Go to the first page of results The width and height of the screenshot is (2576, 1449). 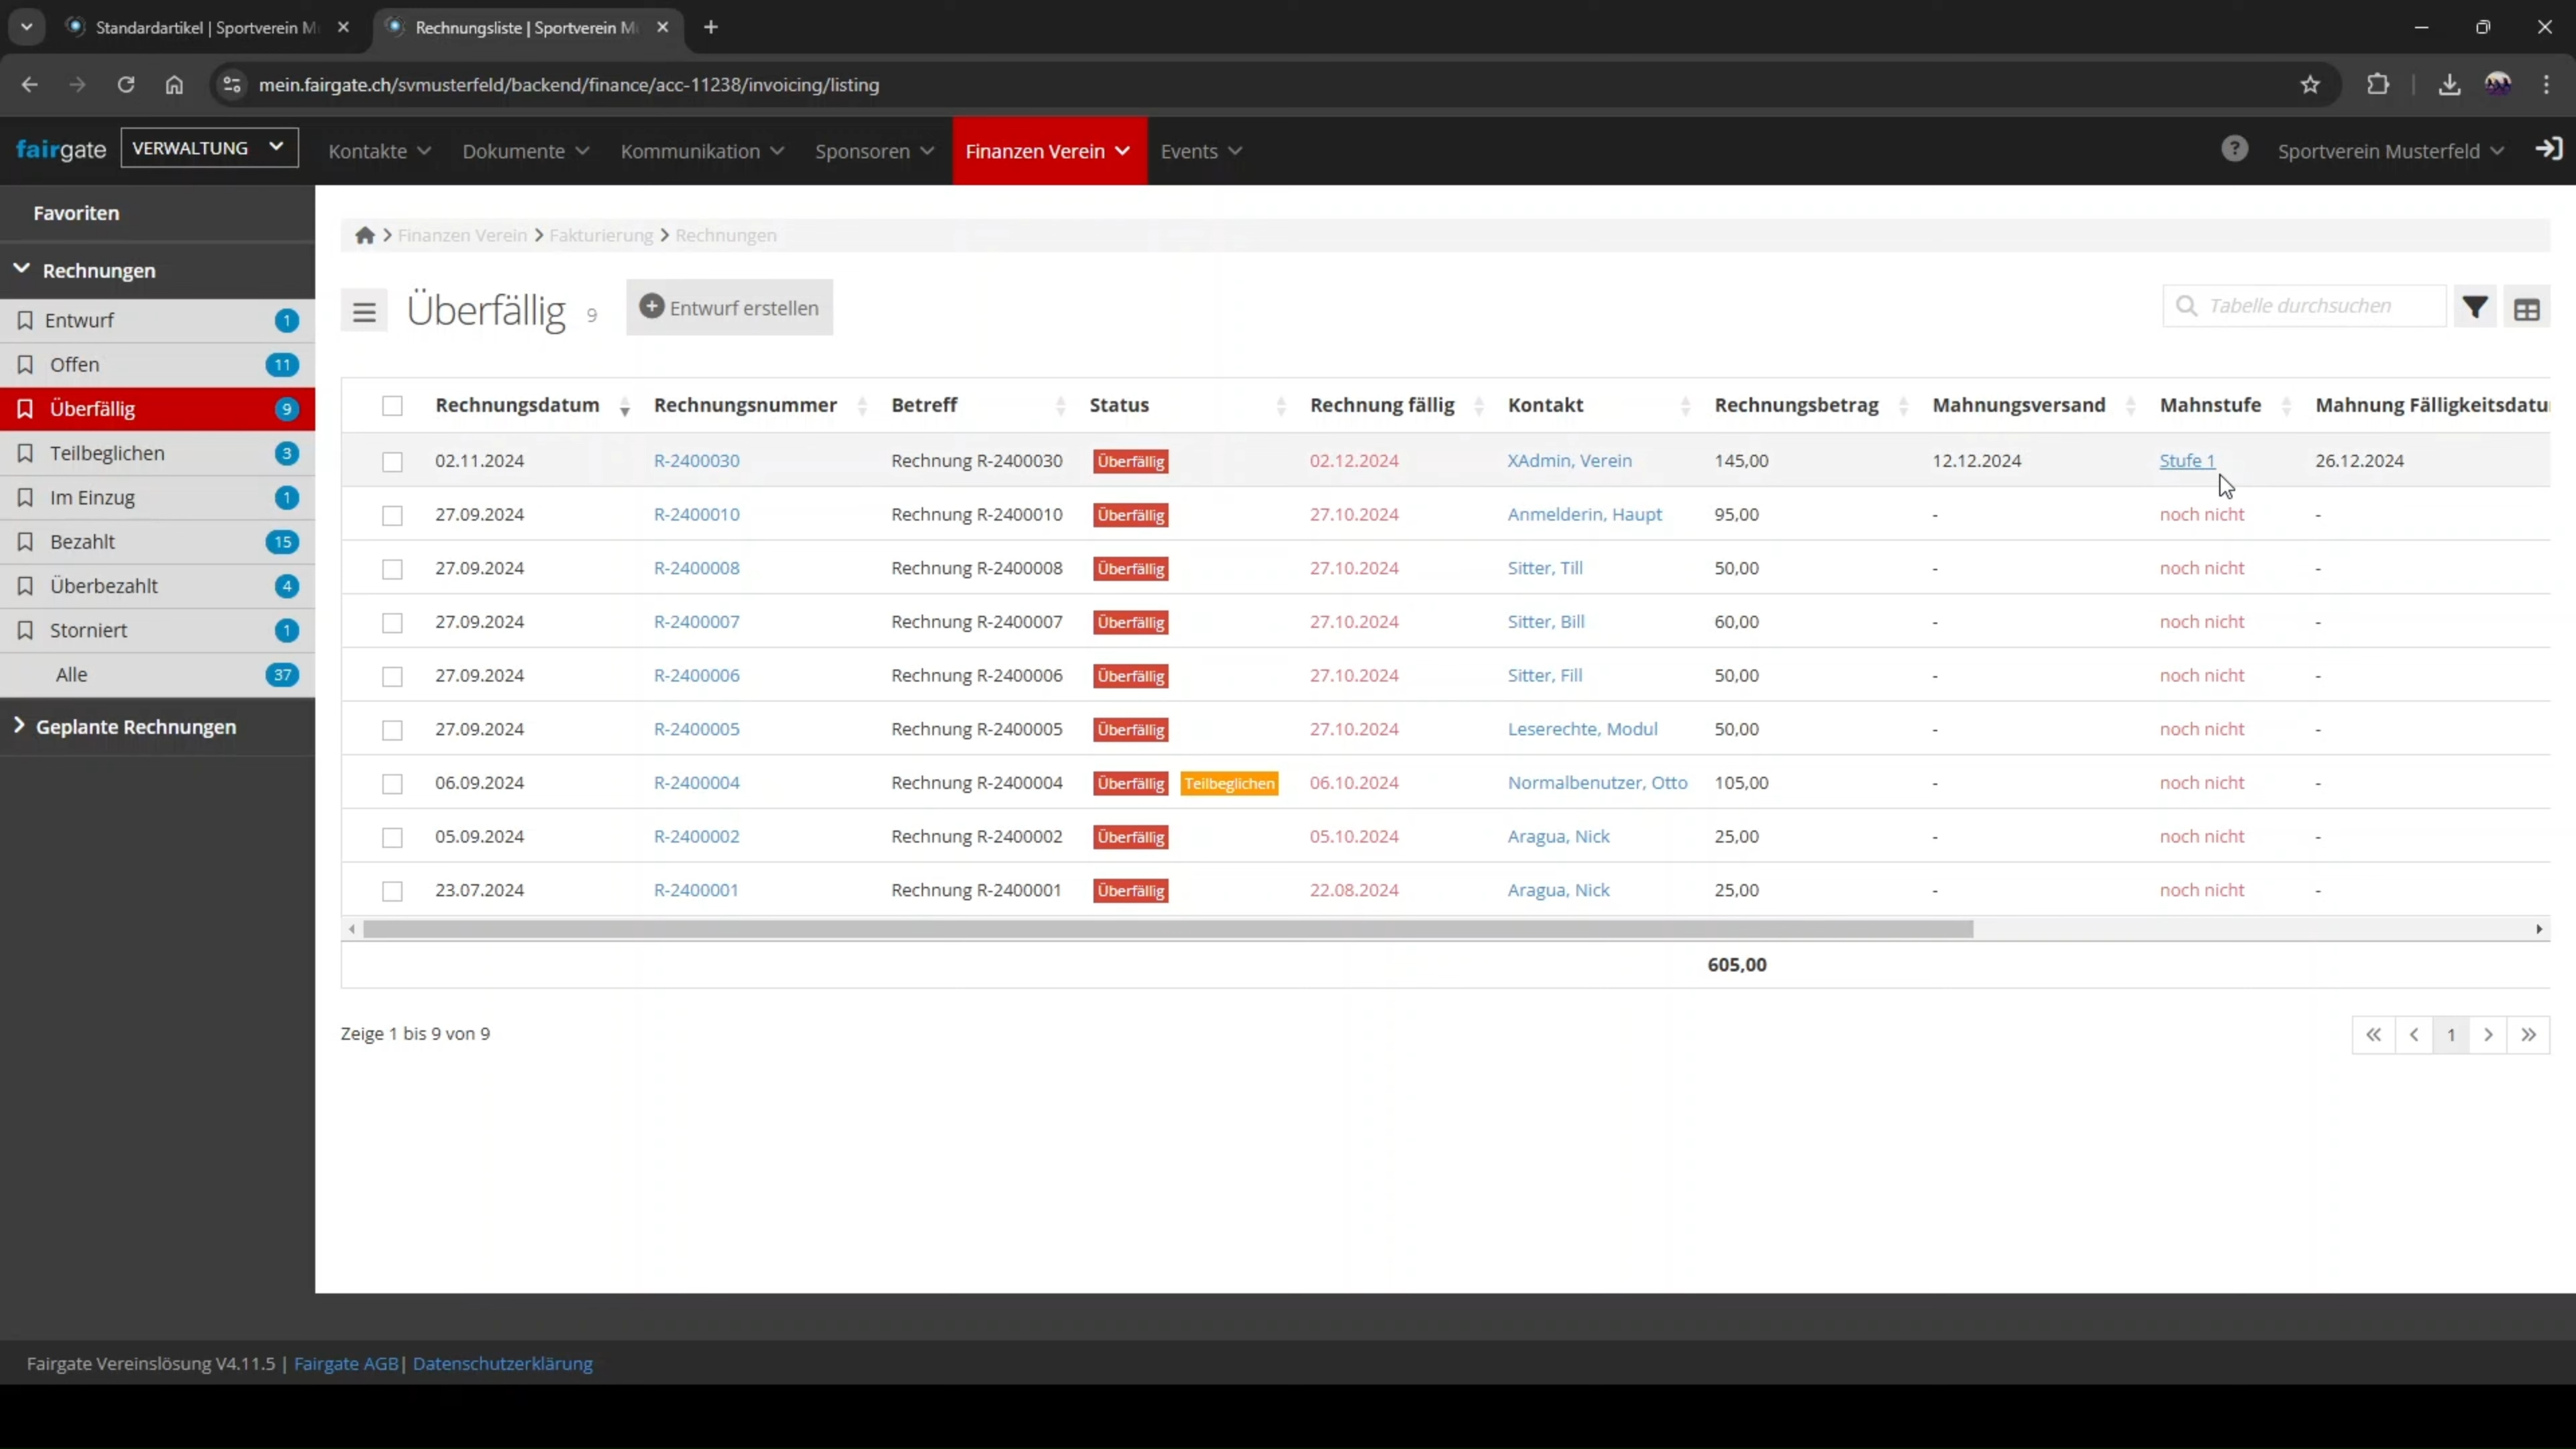pyautogui.click(x=2374, y=1035)
